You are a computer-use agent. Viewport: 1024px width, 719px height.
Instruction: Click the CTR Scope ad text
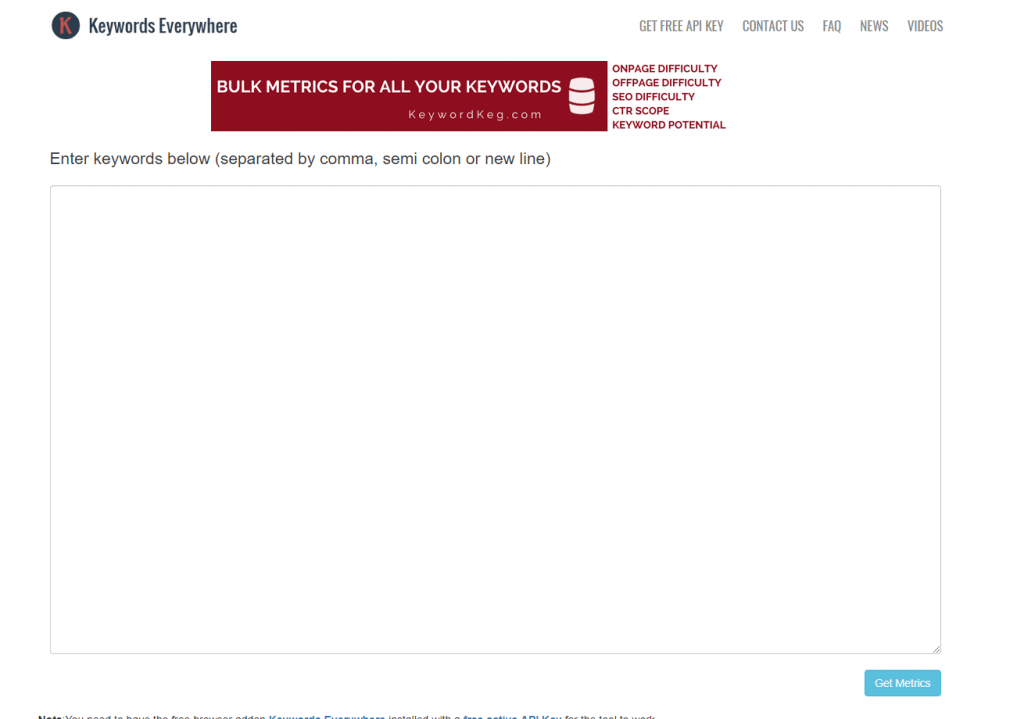(640, 111)
